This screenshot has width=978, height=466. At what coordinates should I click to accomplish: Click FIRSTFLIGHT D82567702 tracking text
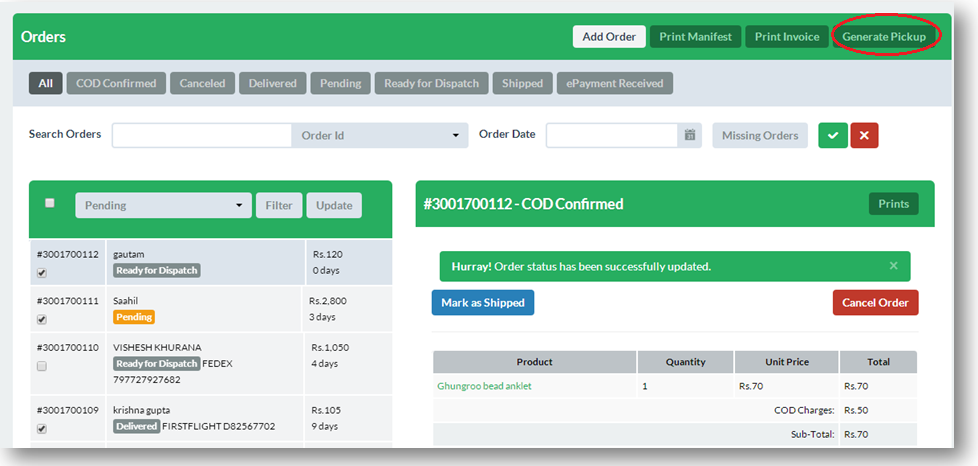[x=219, y=427]
